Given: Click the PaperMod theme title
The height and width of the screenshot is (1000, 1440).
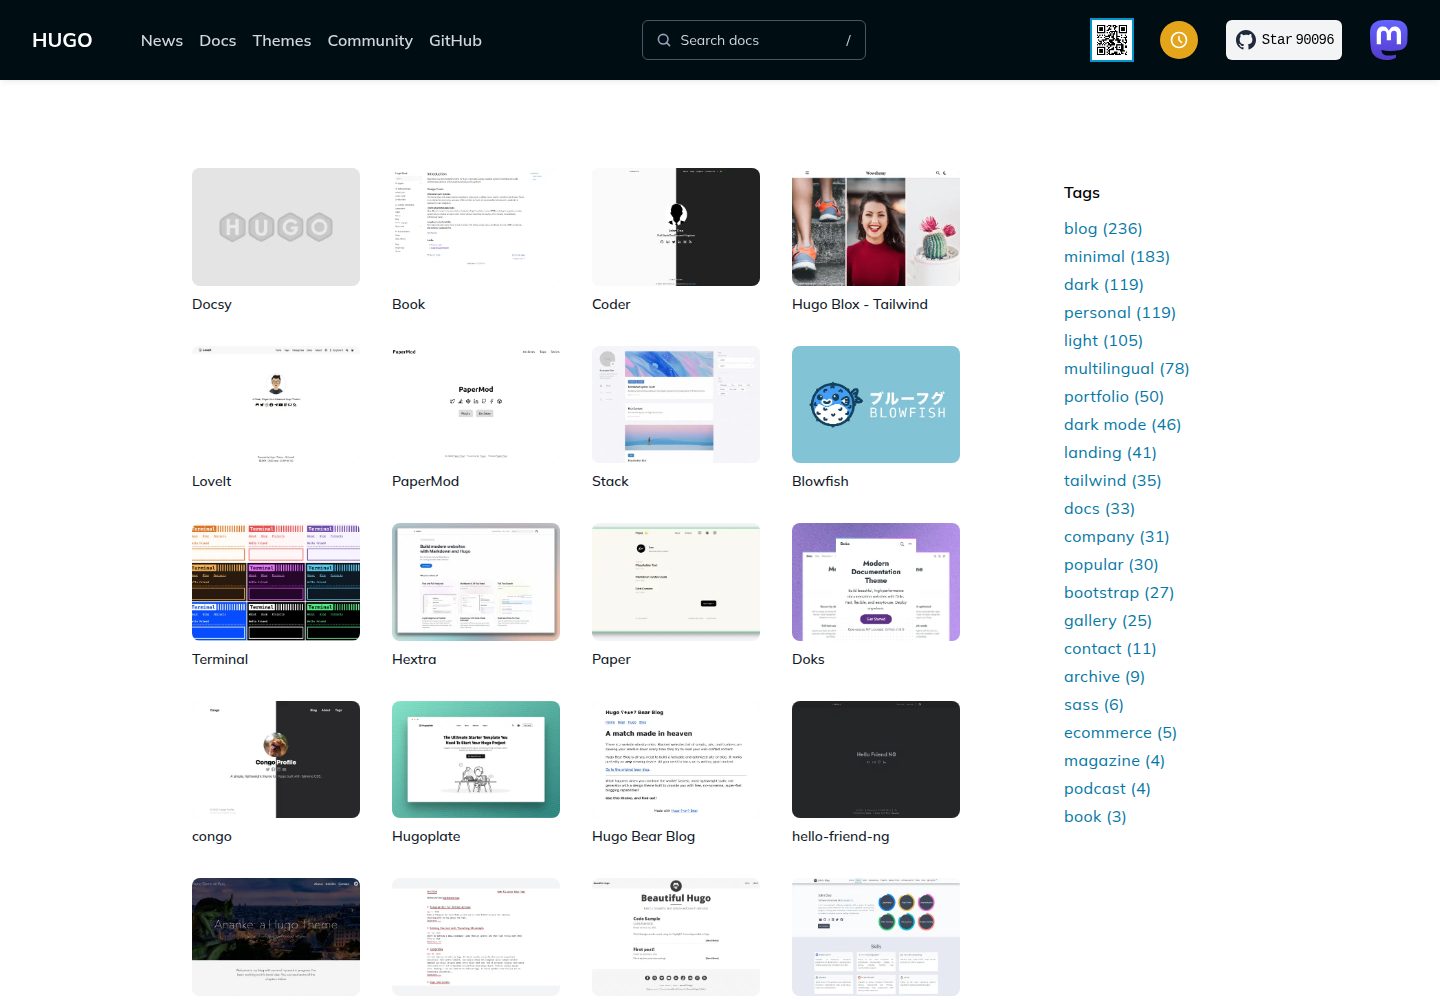Looking at the screenshot, I should 426,481.
